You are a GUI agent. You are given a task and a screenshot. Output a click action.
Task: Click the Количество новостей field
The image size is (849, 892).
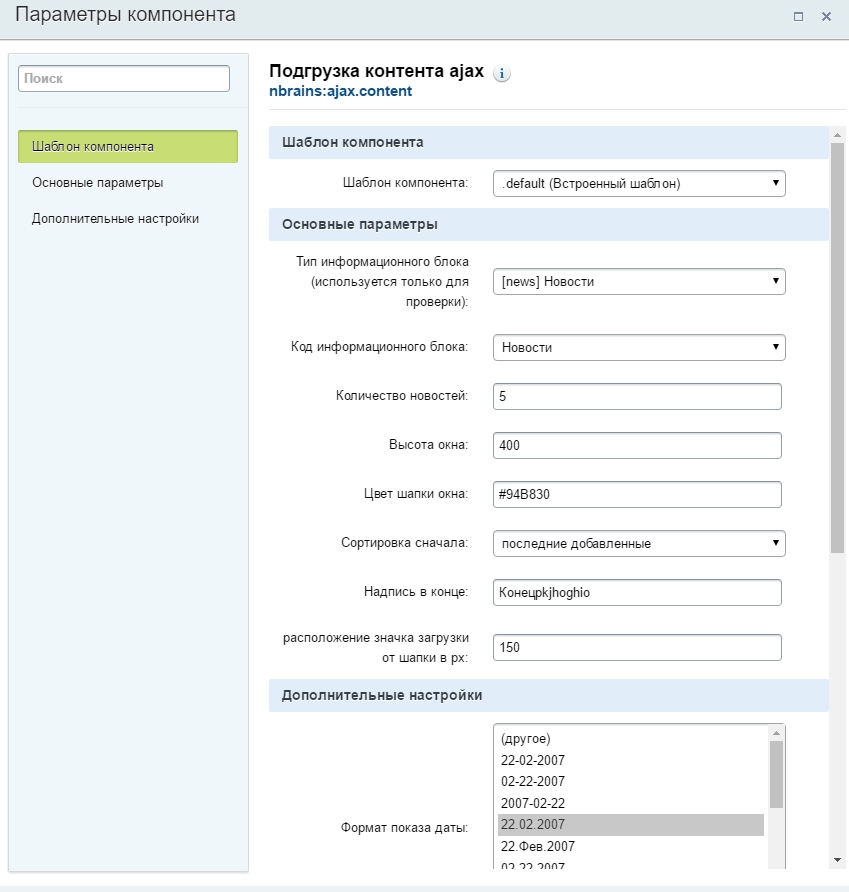[637, 397]
